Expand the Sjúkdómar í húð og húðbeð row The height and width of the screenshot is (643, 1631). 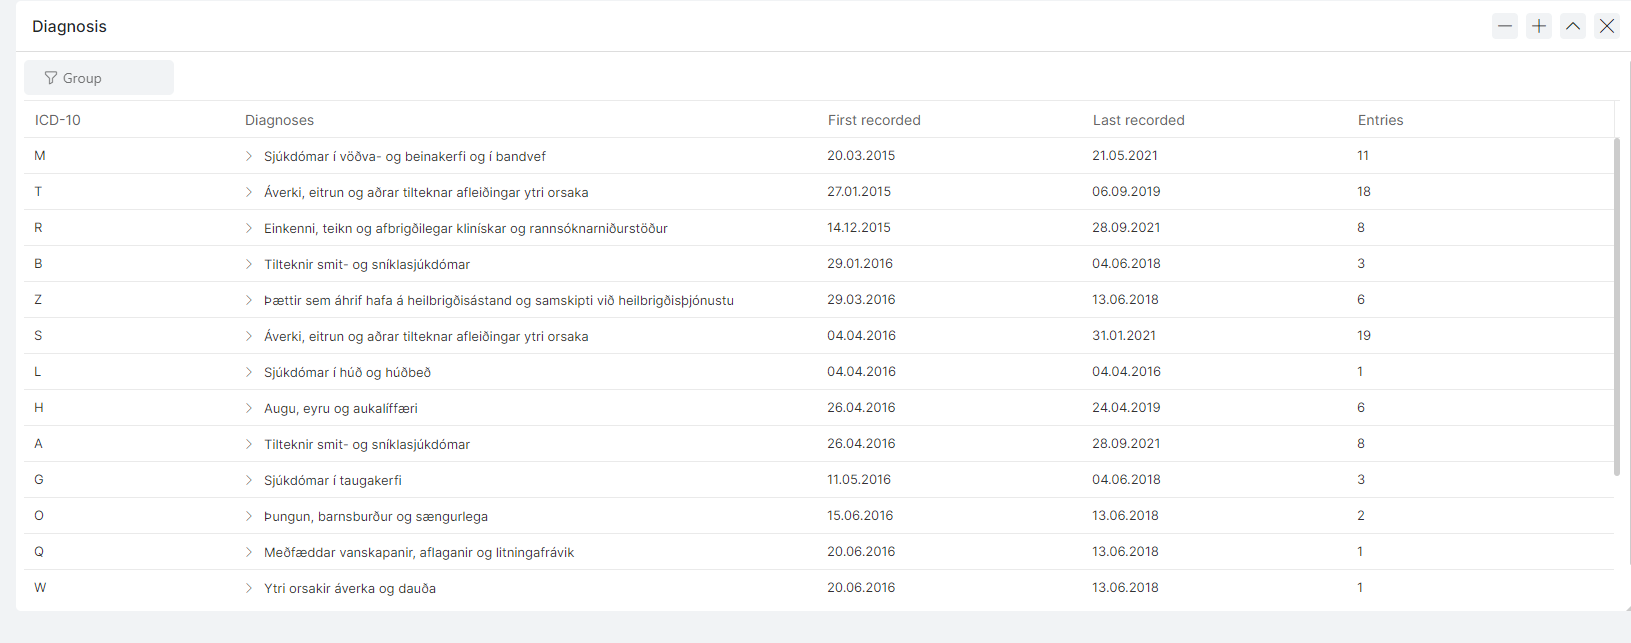pos(249,372)
